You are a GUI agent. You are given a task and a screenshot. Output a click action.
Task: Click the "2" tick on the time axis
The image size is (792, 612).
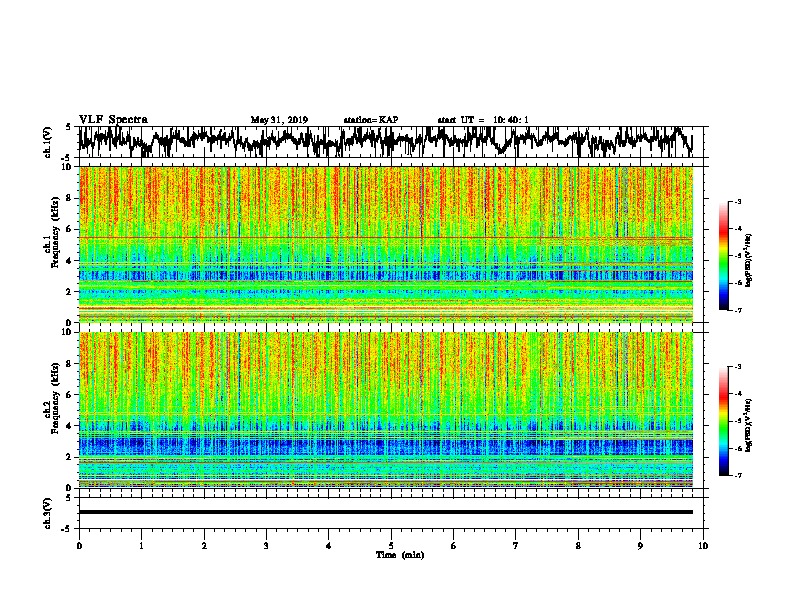pyautogui.click(x=204, y=545)
